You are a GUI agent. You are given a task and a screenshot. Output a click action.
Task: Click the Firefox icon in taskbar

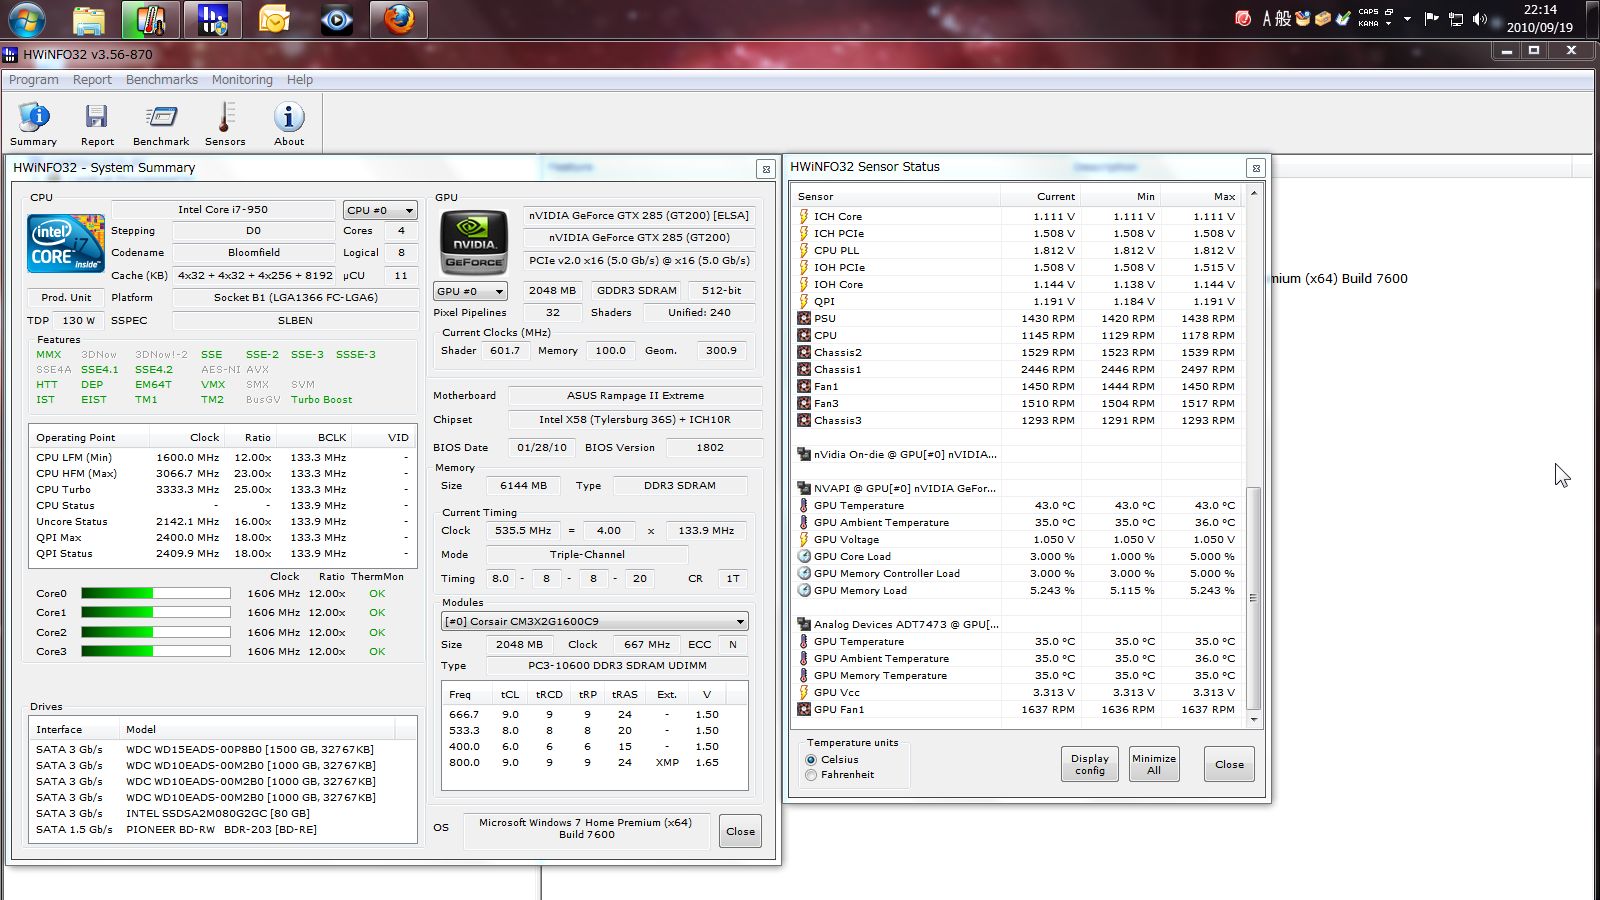pos(399,20)
